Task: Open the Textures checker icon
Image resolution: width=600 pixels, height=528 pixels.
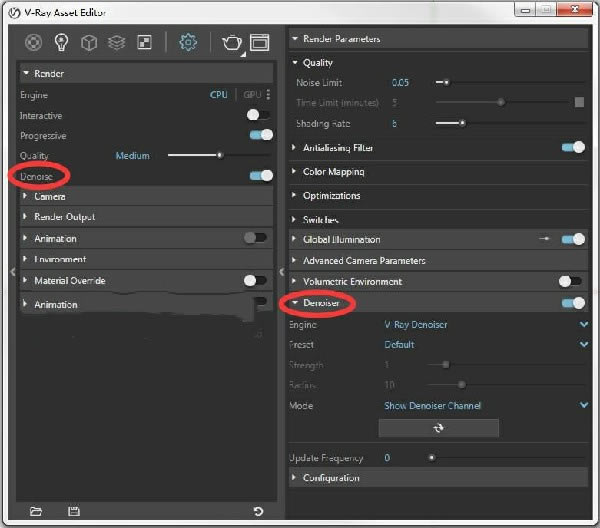Action: click(x=144, y=42)
